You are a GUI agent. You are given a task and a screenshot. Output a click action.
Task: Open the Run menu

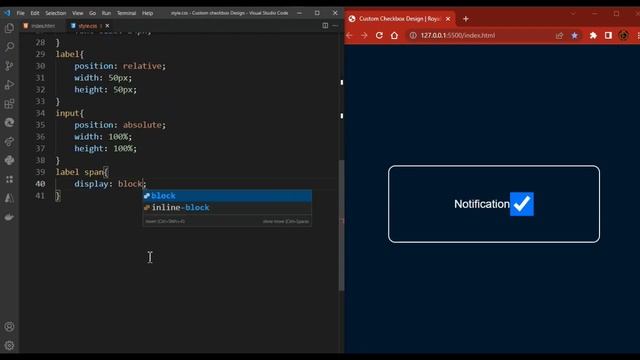tap(106, 13)
